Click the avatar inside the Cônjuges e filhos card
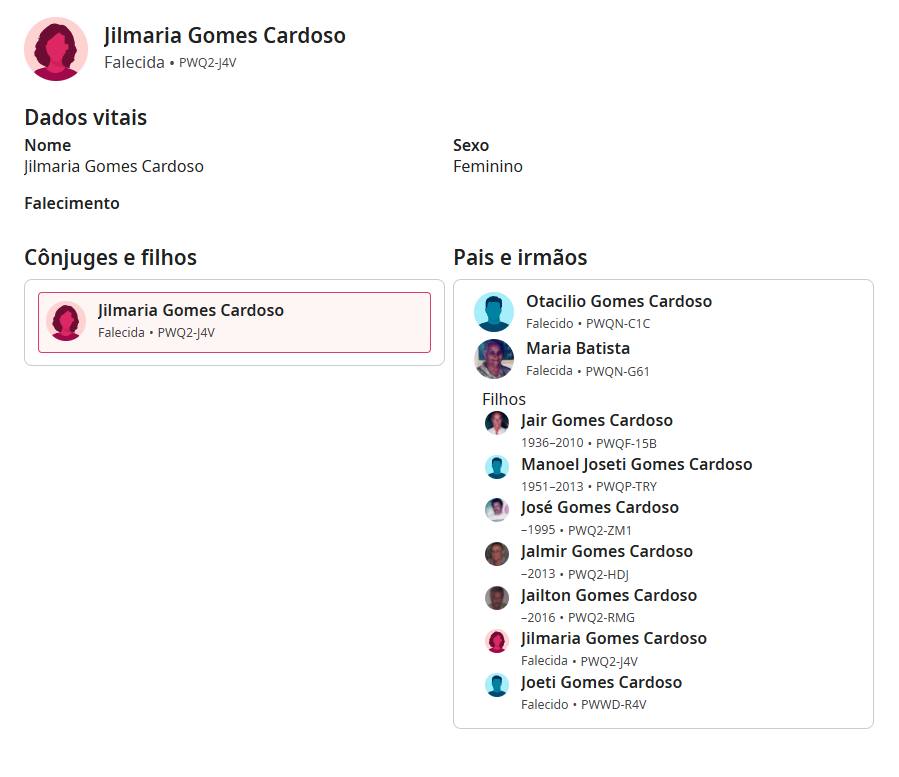 pyautogui.click(x=66, y=321)
